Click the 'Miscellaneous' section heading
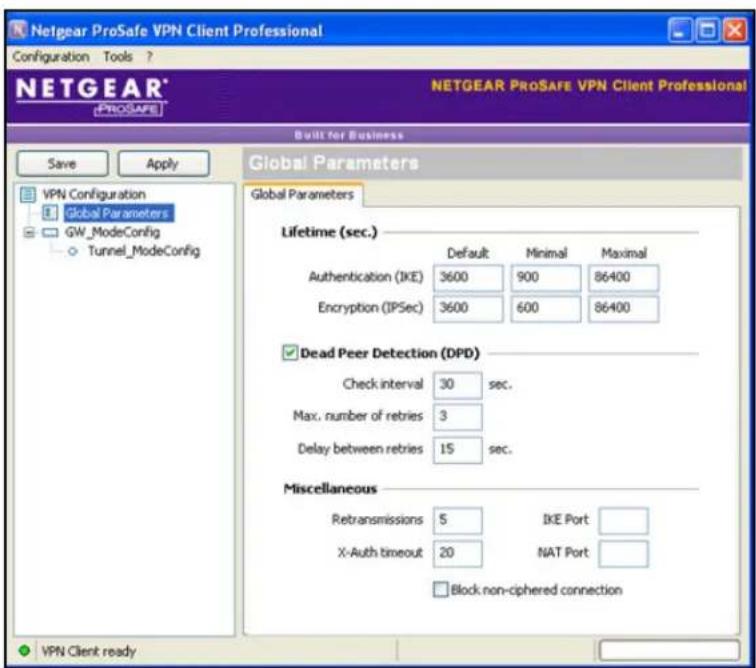The width and height of the screenshot is (756, 668). 330,489
